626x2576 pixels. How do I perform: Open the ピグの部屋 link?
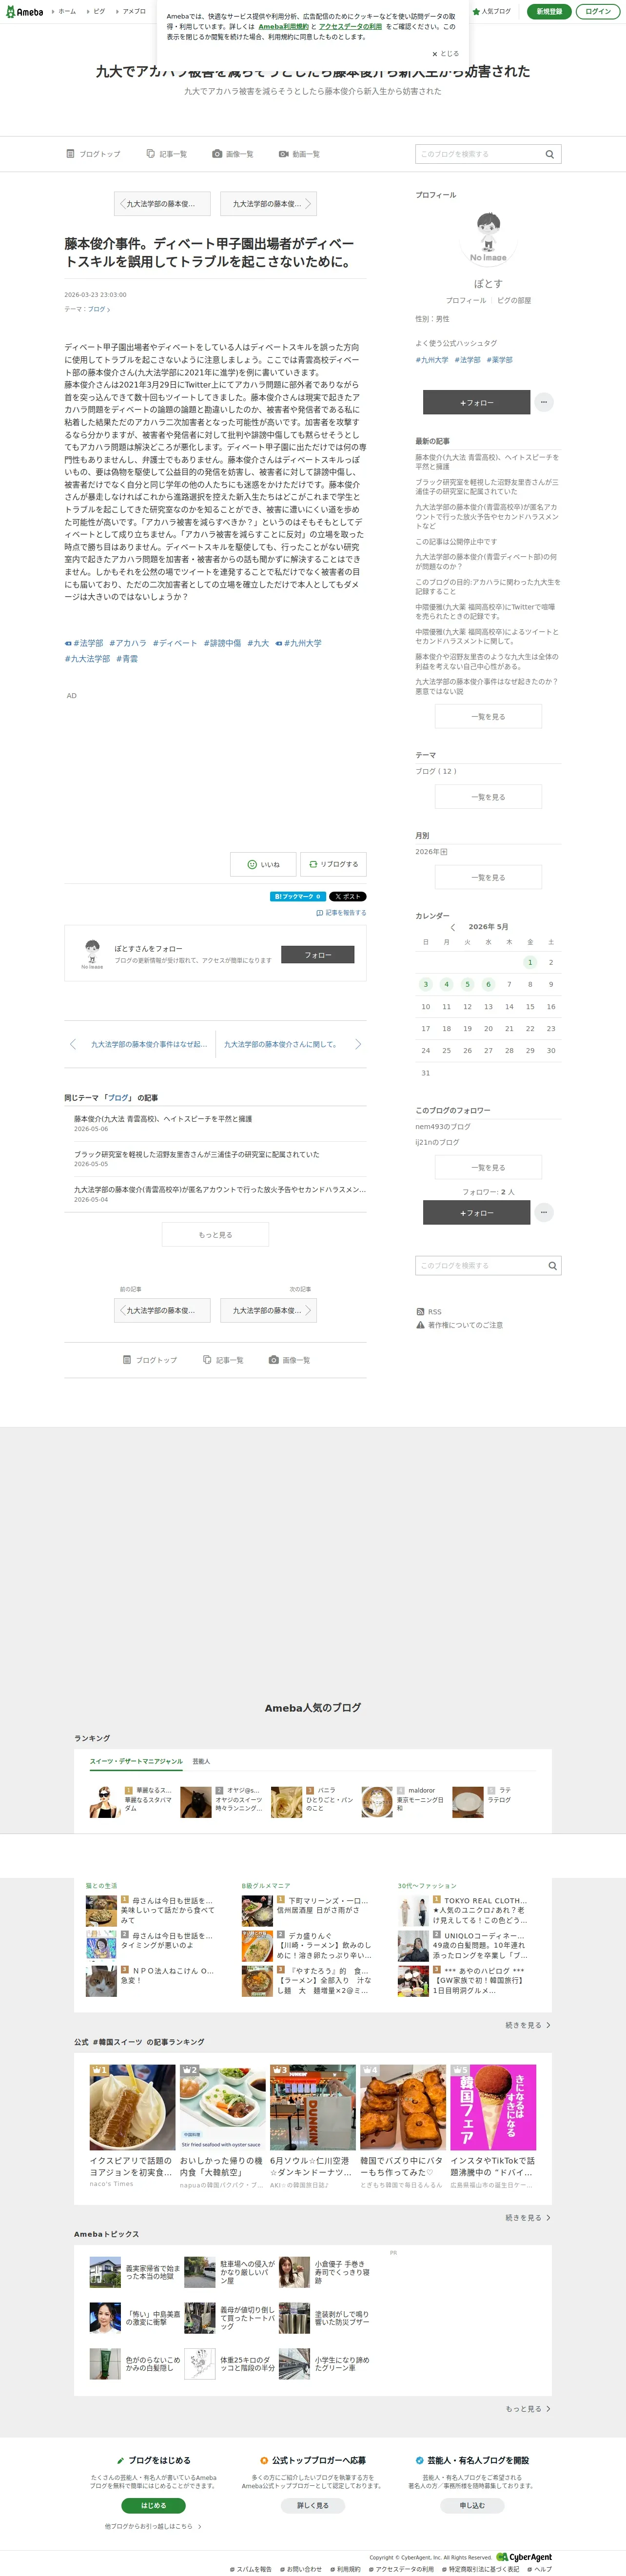pos(514,300)
